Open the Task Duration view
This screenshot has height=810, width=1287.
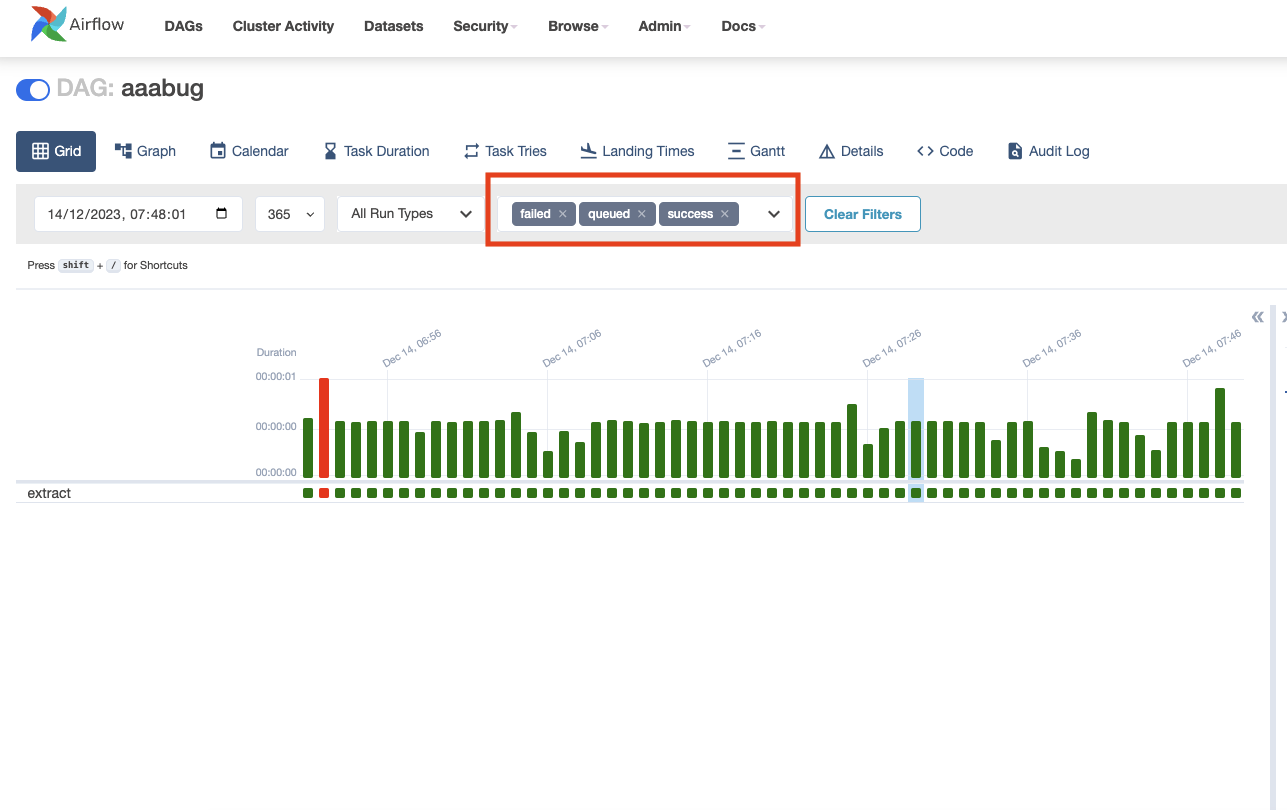tap(376, 151)
